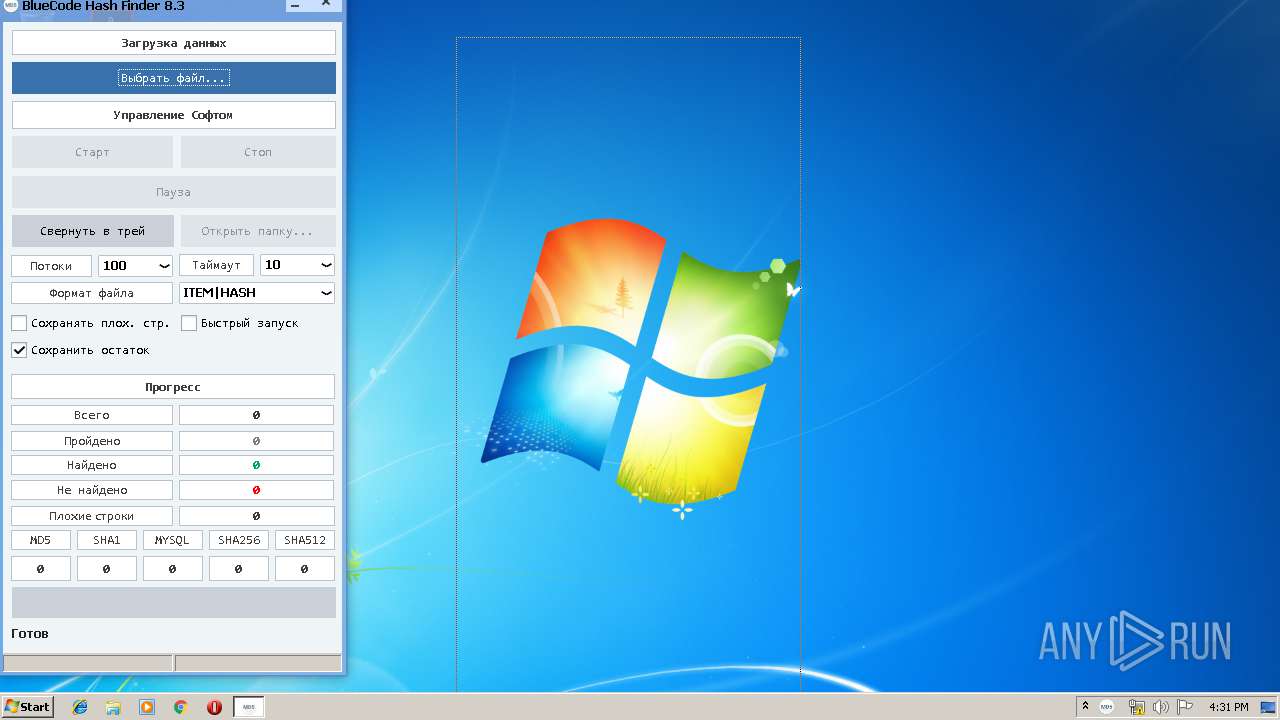Click the Потоки label
The image size is (1280, 720).
(51, 266)
